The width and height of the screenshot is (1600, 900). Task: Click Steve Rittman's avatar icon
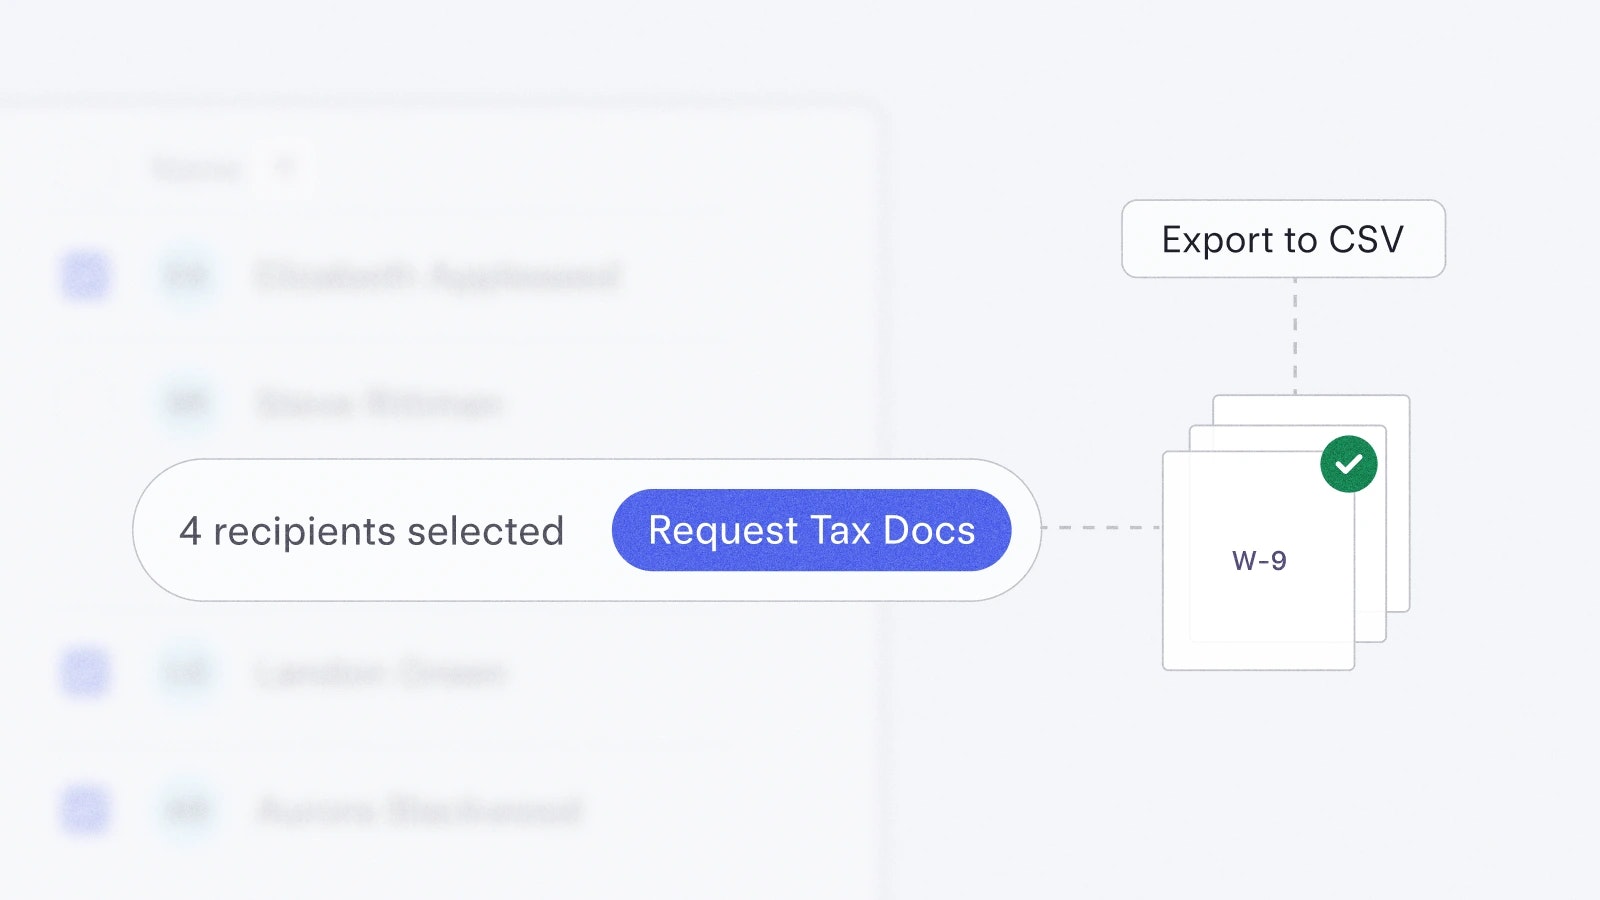point(187,404)
